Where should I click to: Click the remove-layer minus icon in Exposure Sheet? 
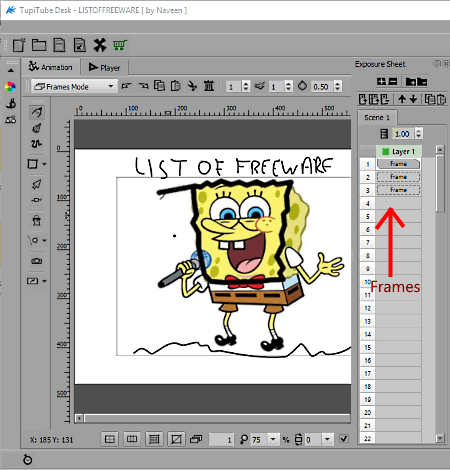(393, 81)
